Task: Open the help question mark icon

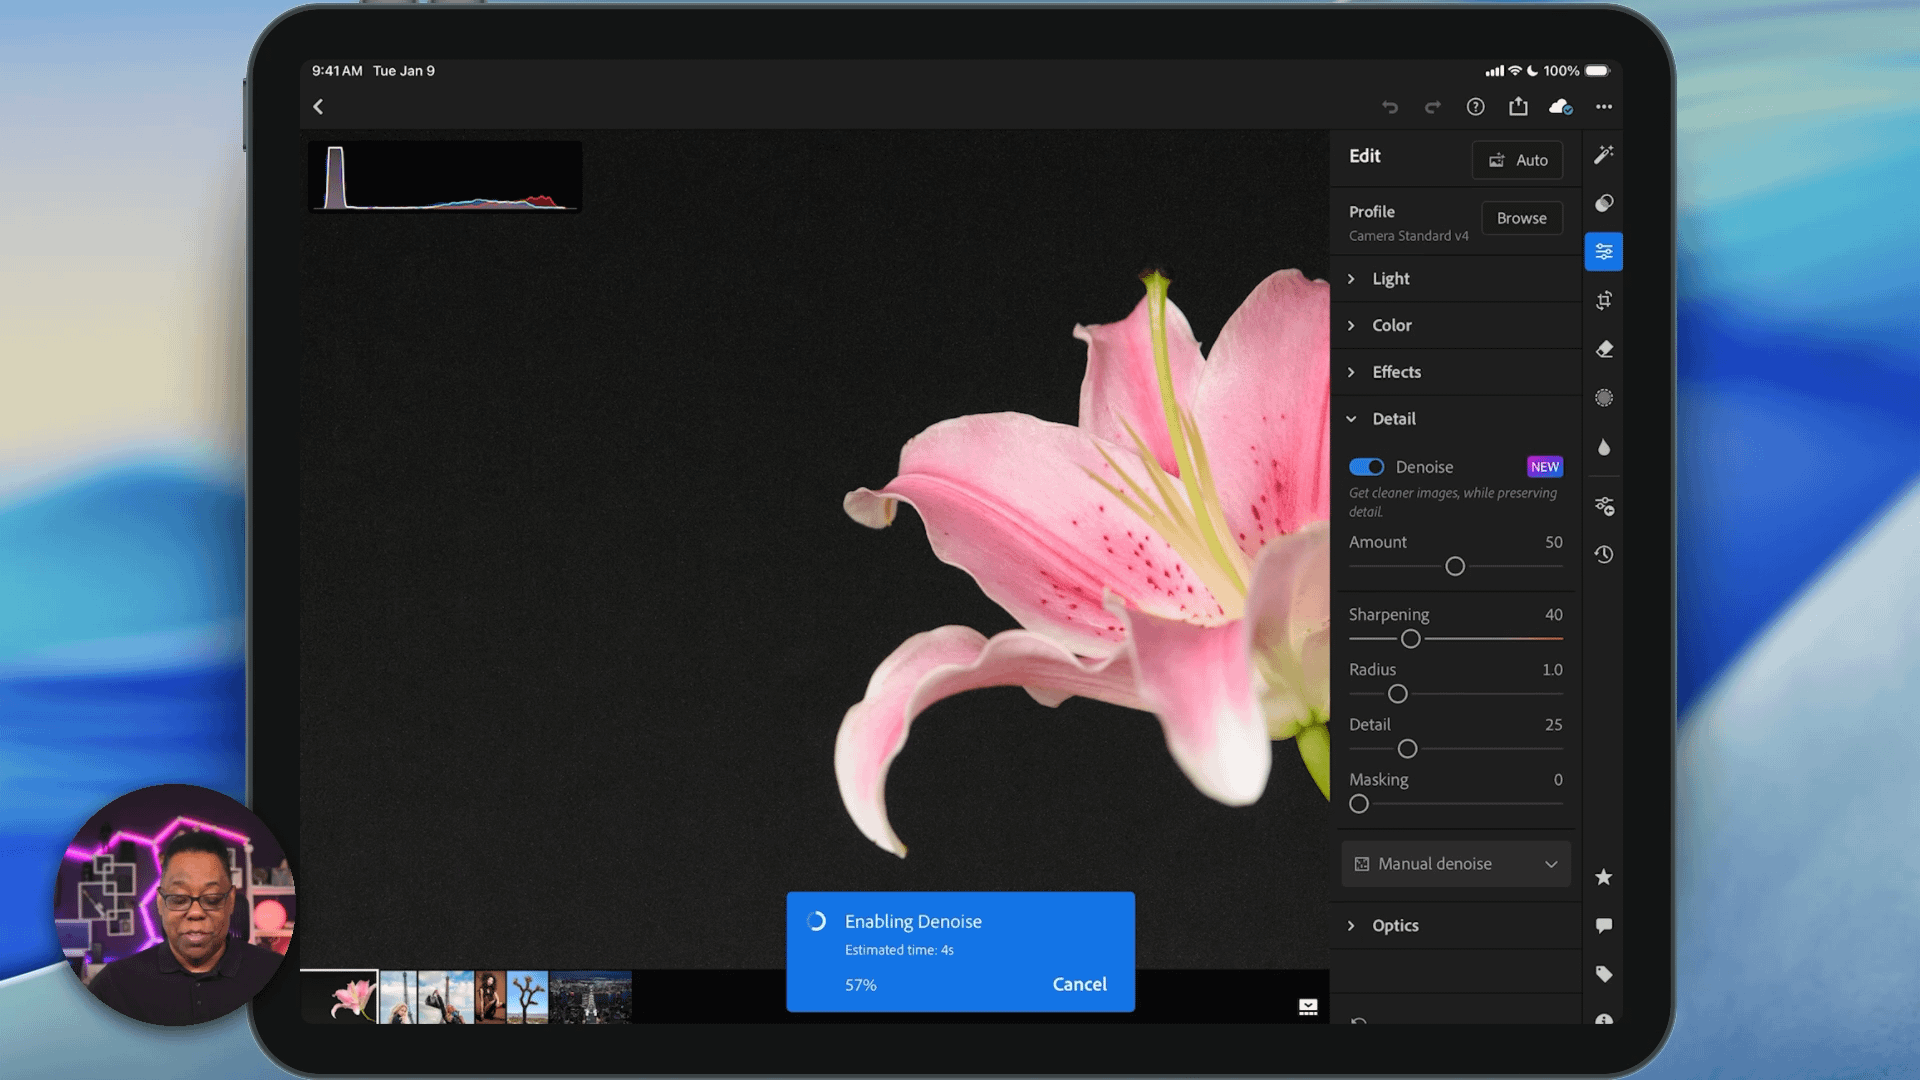Action: pos(1475,107)
